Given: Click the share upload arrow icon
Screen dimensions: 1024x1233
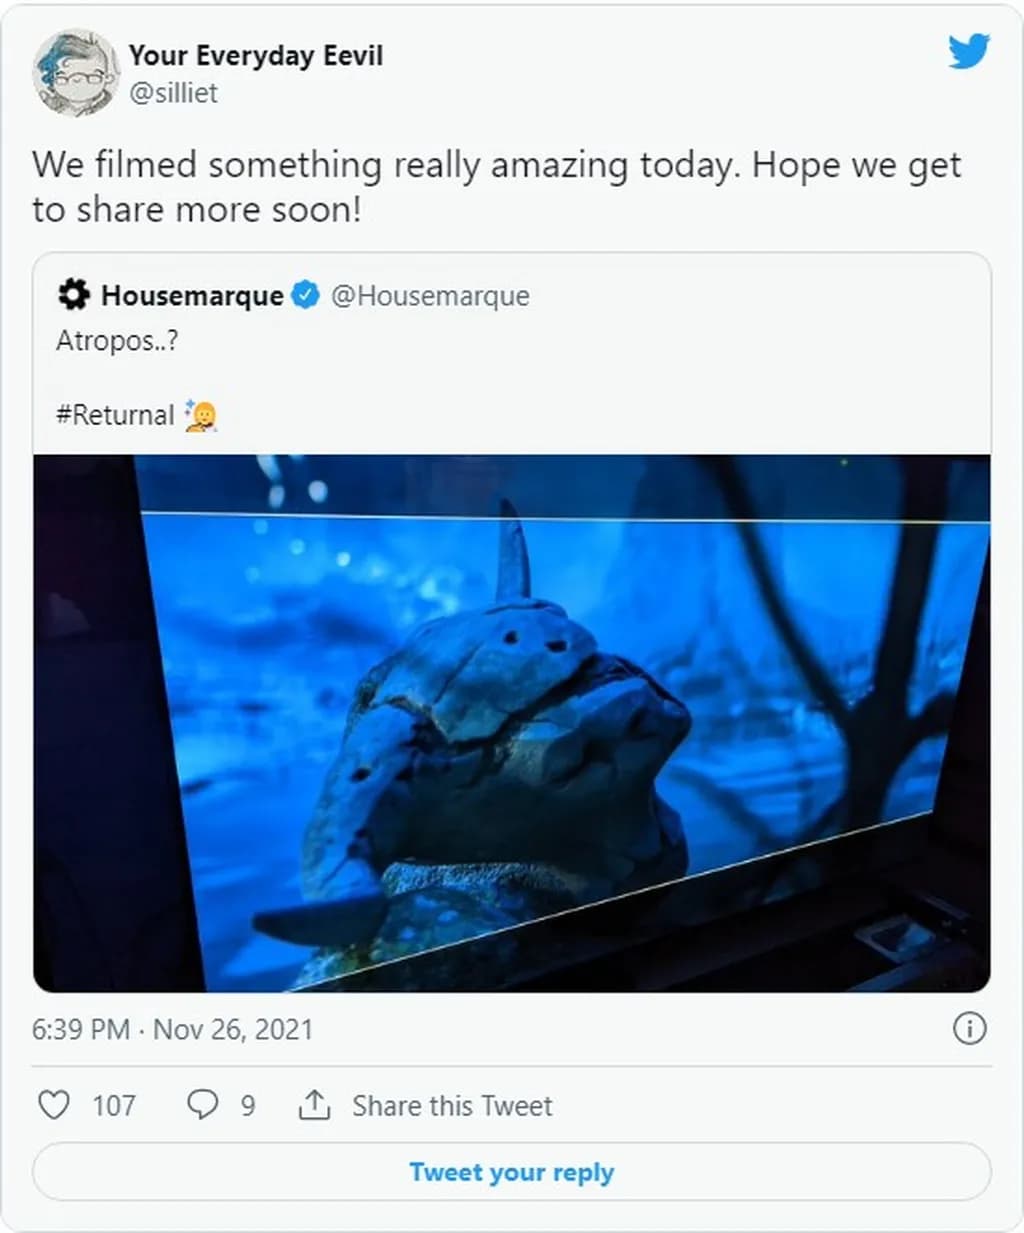Looking at the screenshot, I should click(314, 1105).
